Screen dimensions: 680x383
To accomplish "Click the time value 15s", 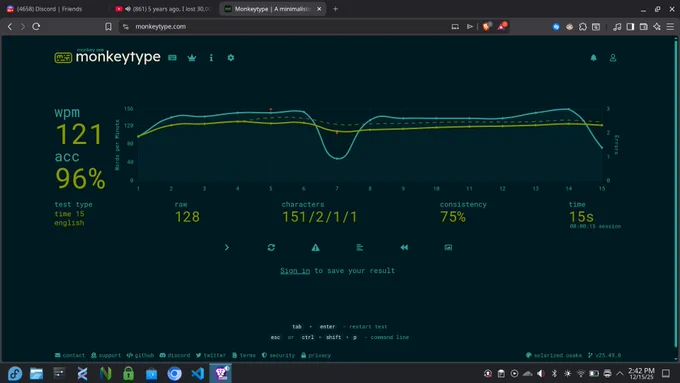I will click(x=581, y=216).
